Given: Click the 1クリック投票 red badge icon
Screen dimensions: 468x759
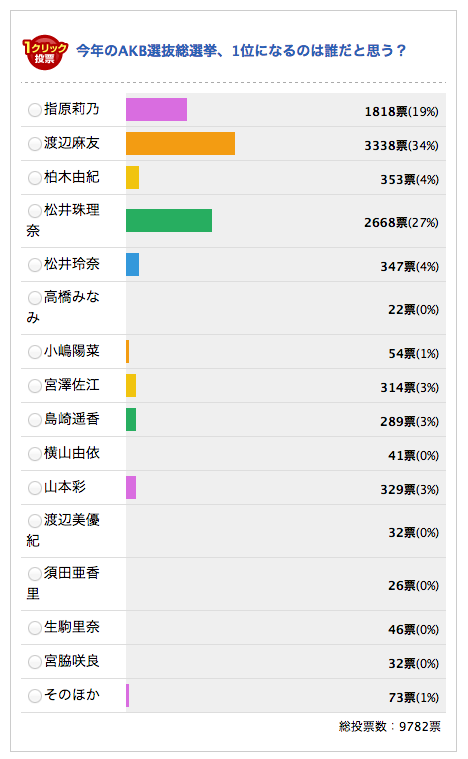Looking at the screenshot, I should (x=45, y=52).
